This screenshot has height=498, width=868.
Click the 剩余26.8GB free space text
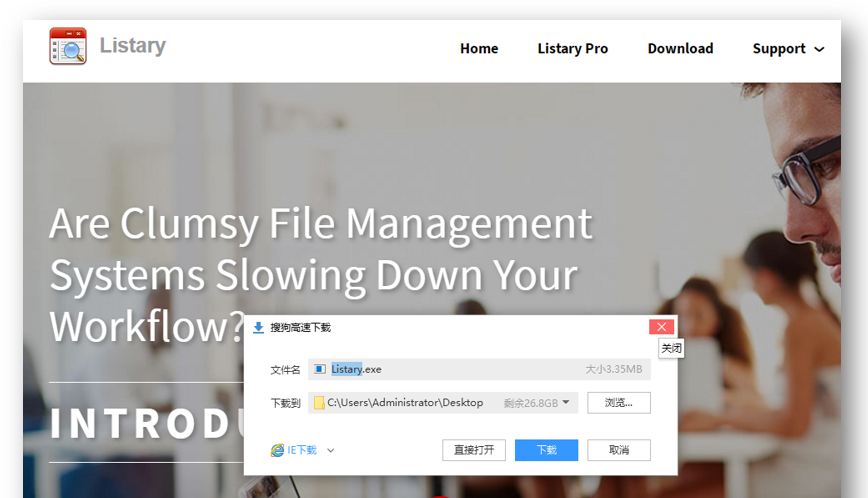[530, 403]
